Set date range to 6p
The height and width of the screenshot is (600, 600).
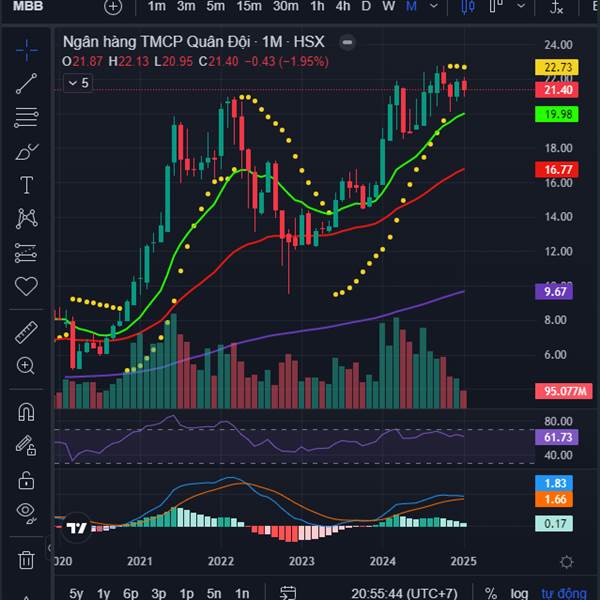130,593
